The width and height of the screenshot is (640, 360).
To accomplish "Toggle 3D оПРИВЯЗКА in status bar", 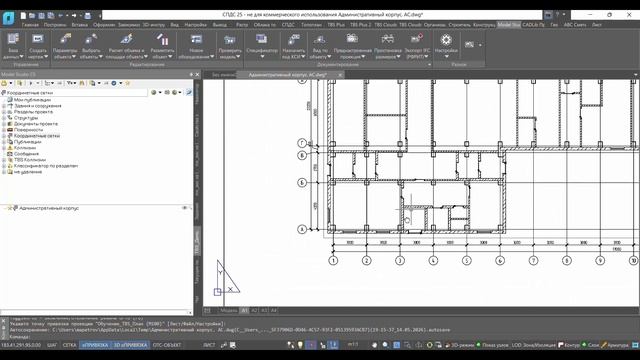I will [x=130, y=345].
